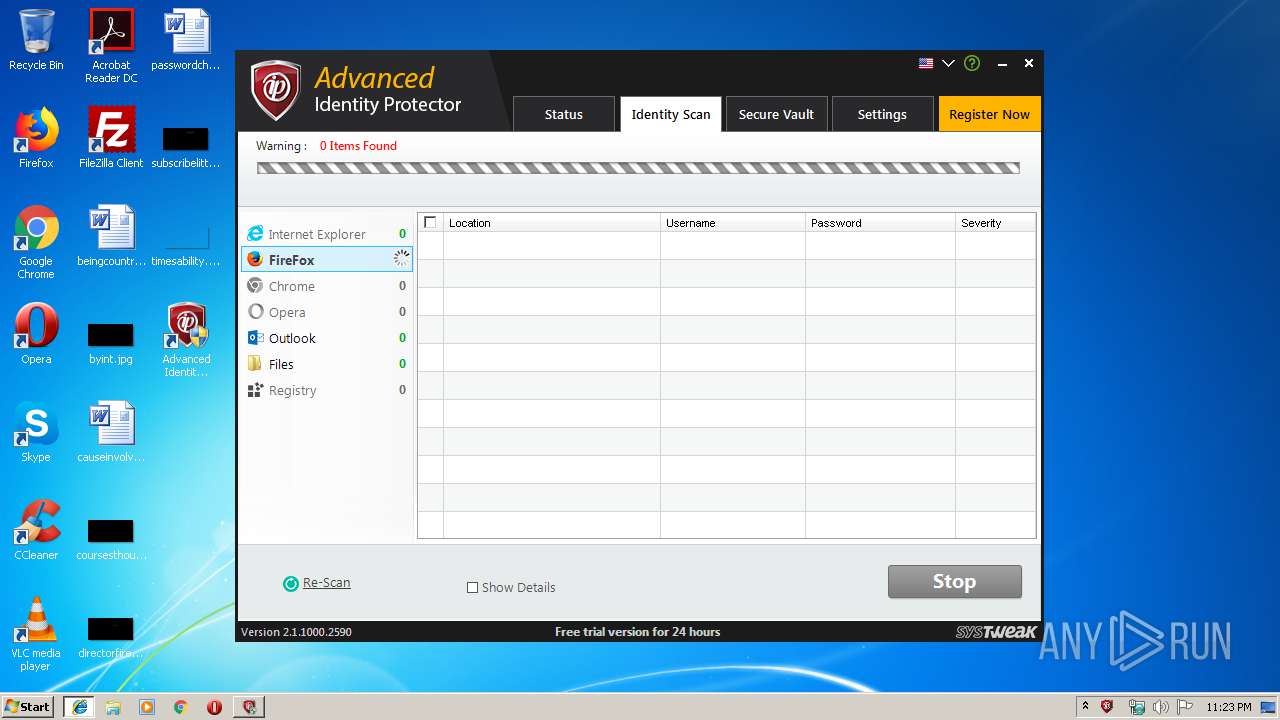This screenshot has width=1280, height=720.
Task: Click the Version 2.1.1000.2590 text
Action: (x=296, y=632)
